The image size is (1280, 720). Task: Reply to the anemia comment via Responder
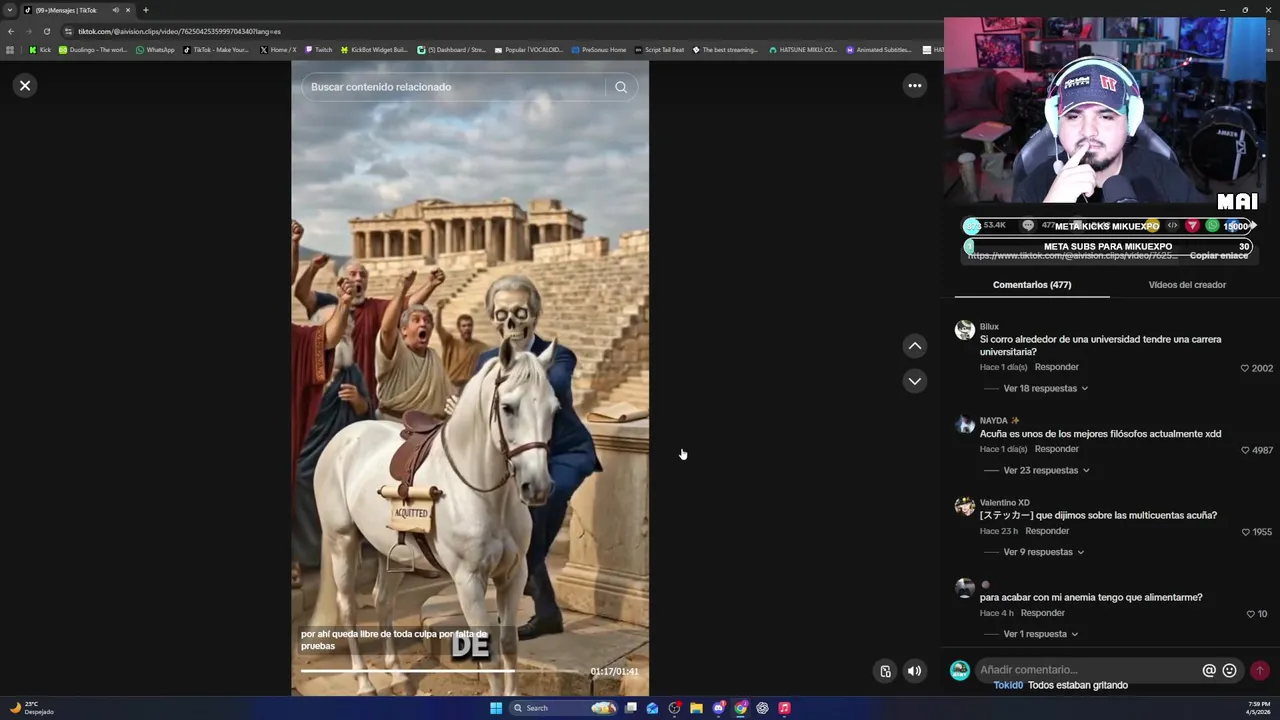click(1042, 613)
